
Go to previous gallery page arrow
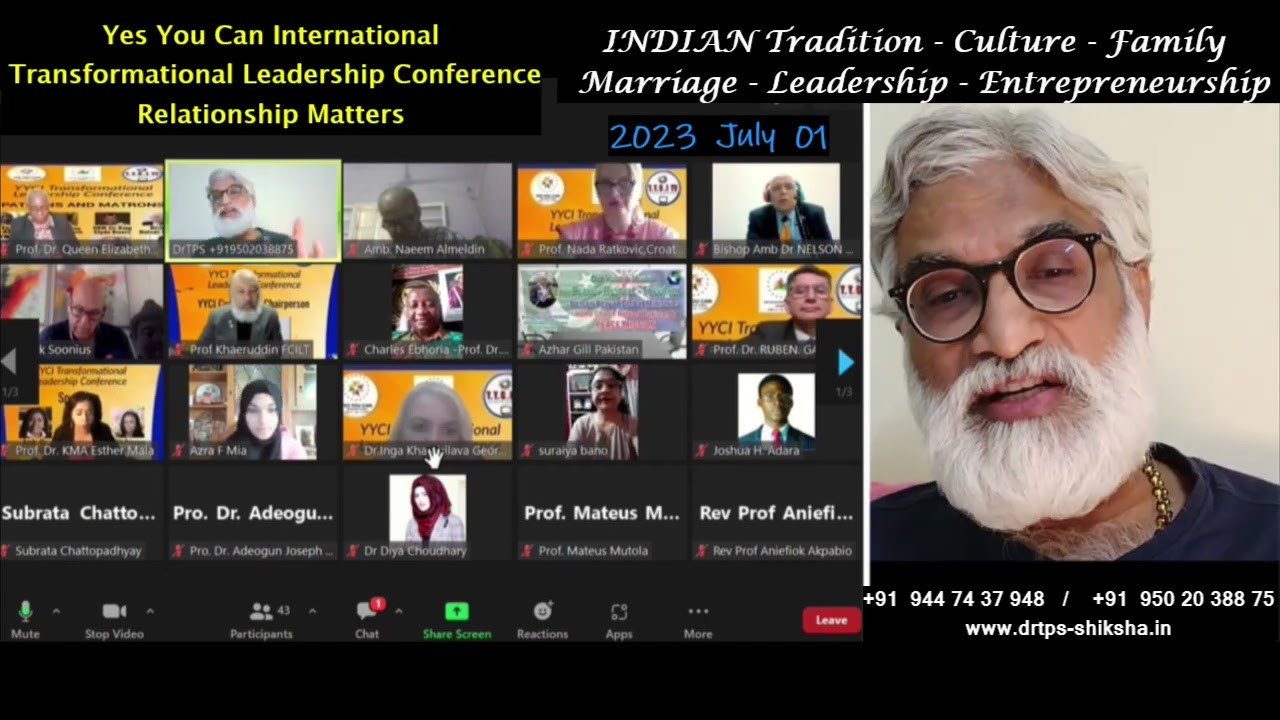[9, 362]
